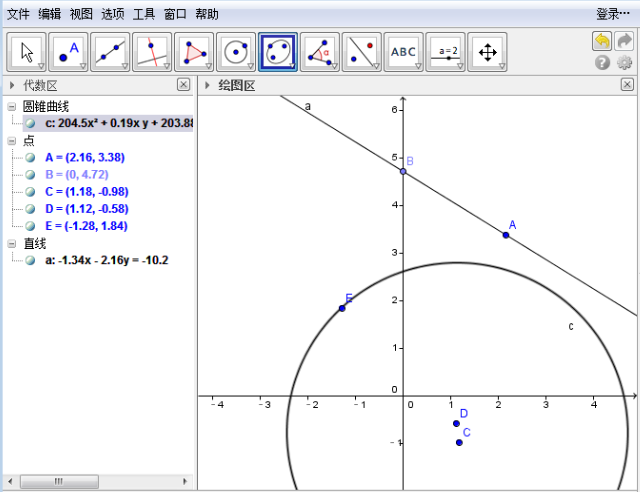The image size is (640, 492).
Task: Open the 文件 menu
Action: point(18,14)
